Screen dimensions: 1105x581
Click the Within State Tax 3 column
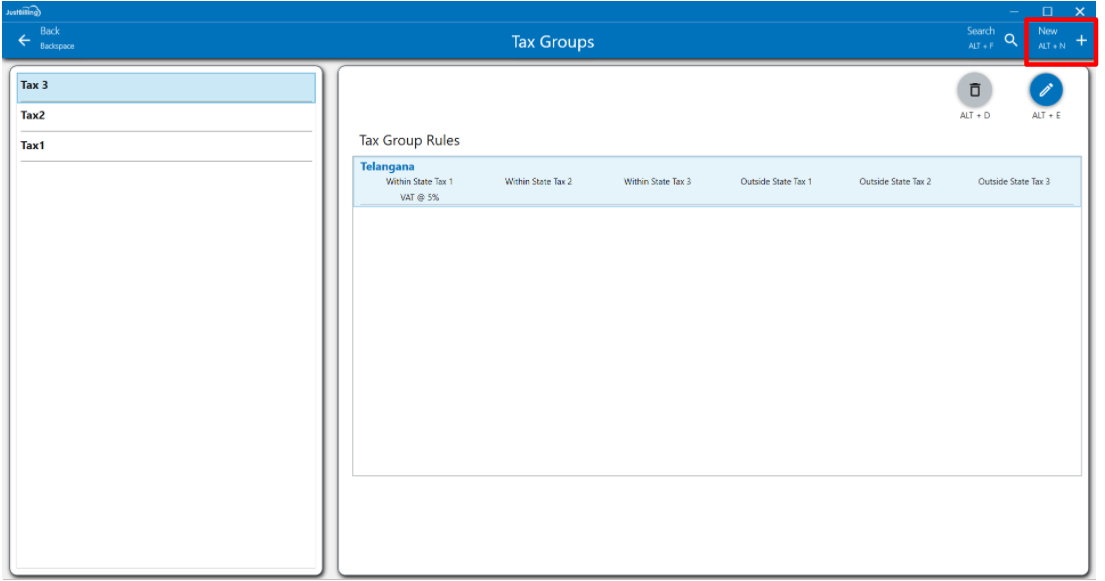click(657, 182)
